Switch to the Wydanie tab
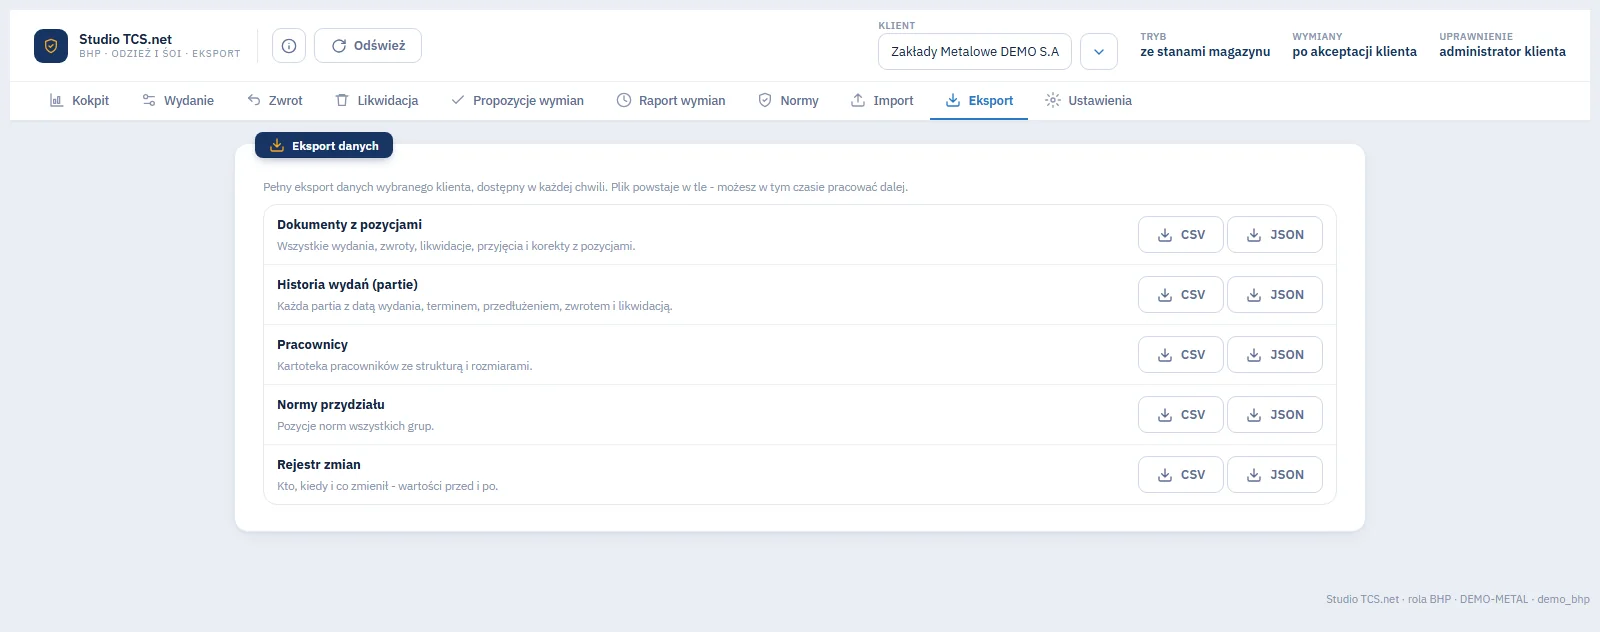The image size is (1600, 632). click(178, 101)
